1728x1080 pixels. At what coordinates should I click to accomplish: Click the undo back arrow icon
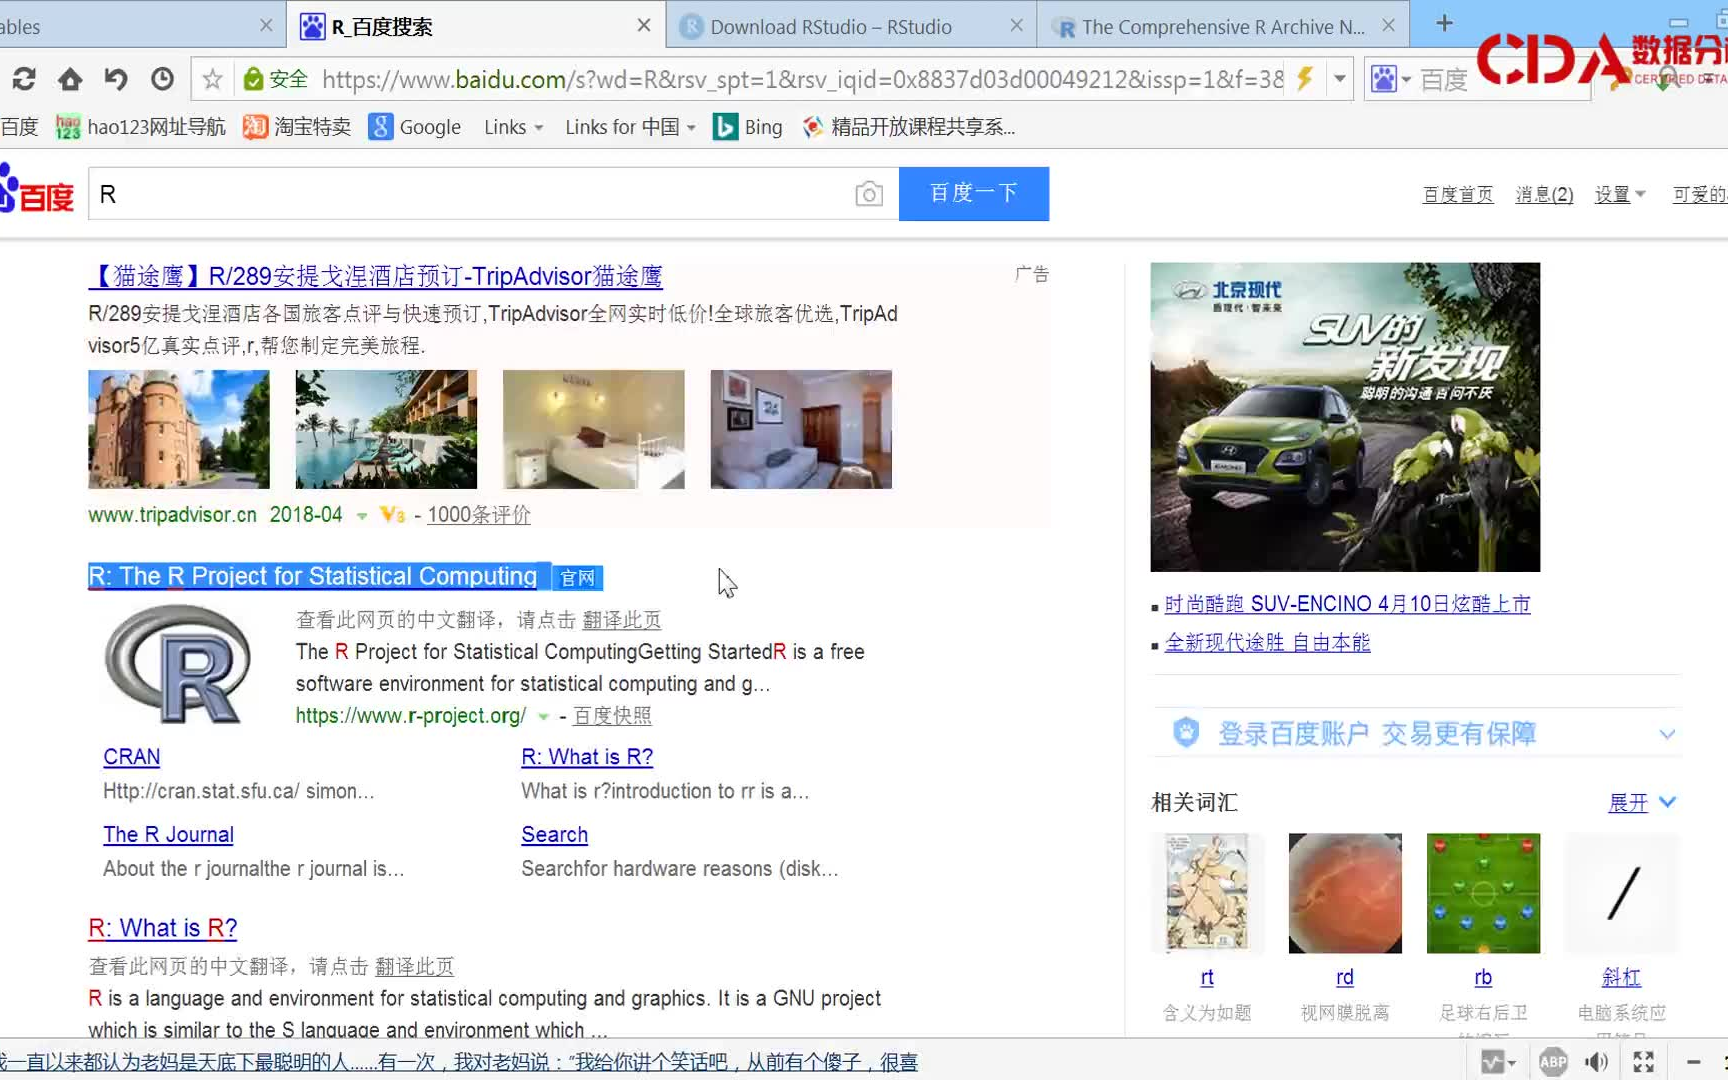[x=116, y=79]
